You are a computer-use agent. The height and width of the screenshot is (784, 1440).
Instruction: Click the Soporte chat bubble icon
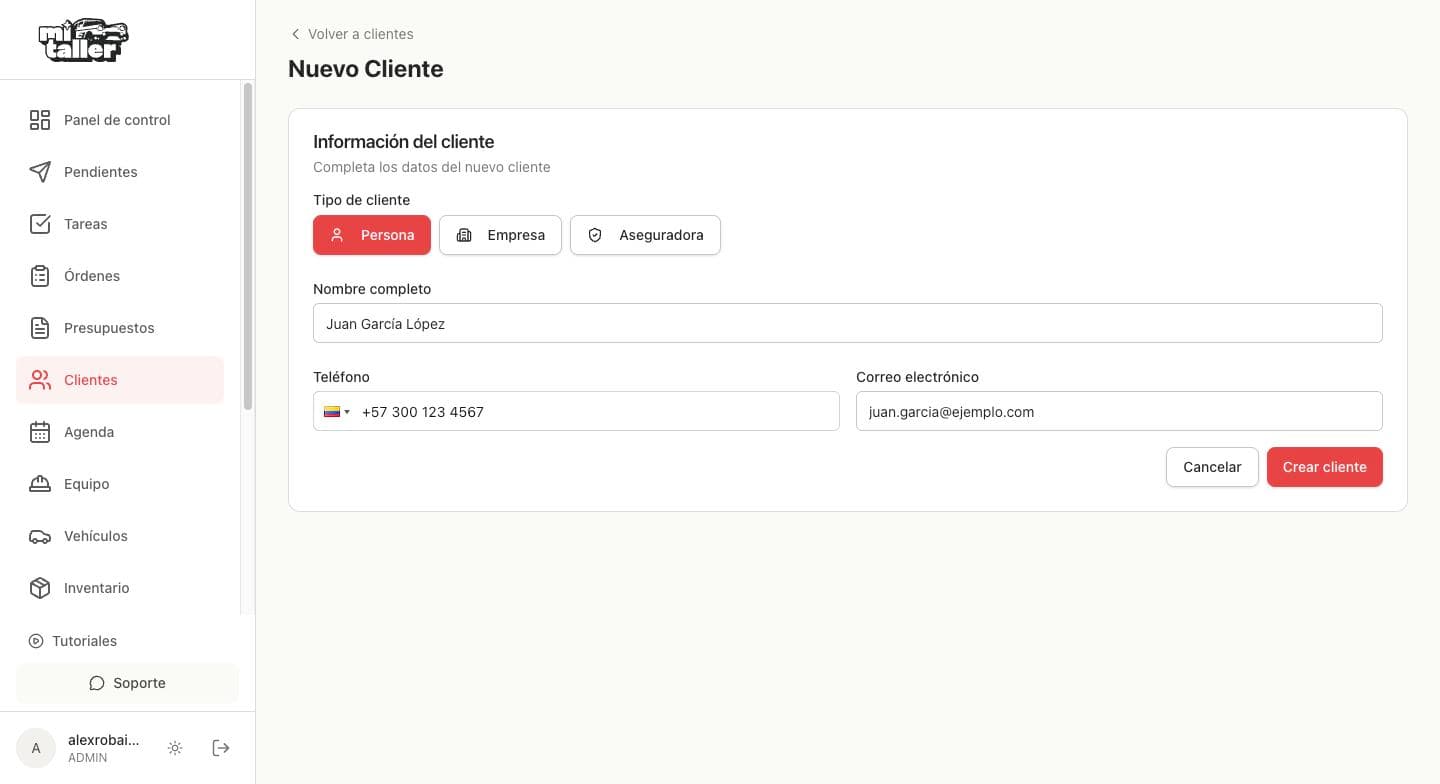97,683
